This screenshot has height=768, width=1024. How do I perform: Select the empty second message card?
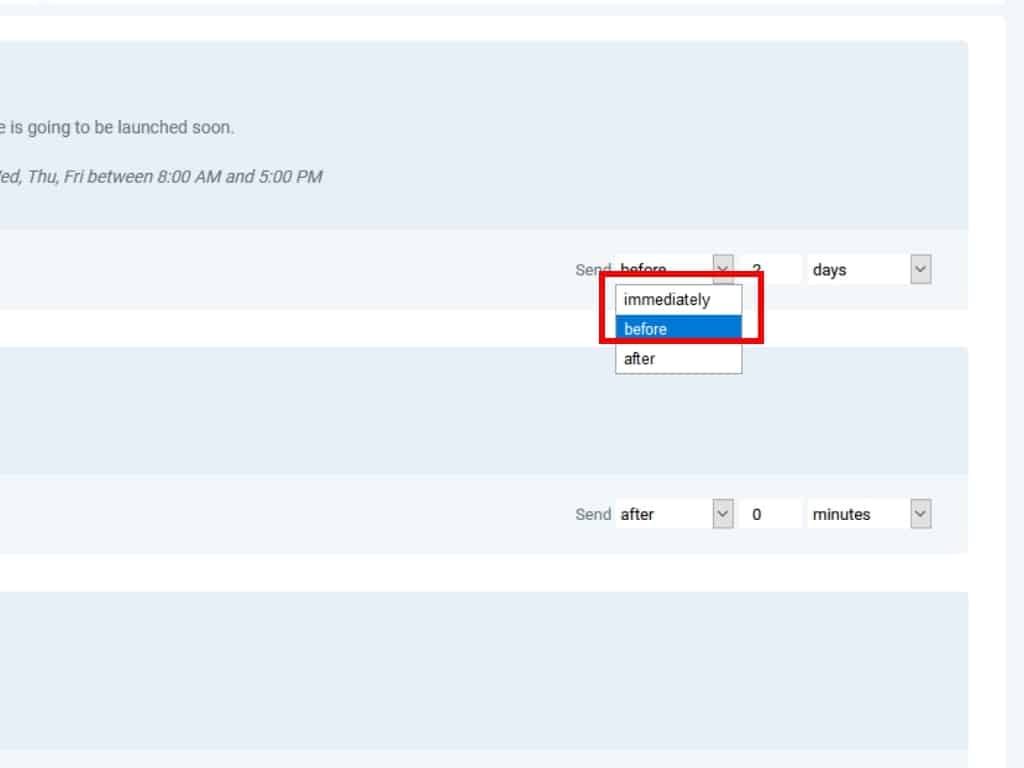(480, 410)
